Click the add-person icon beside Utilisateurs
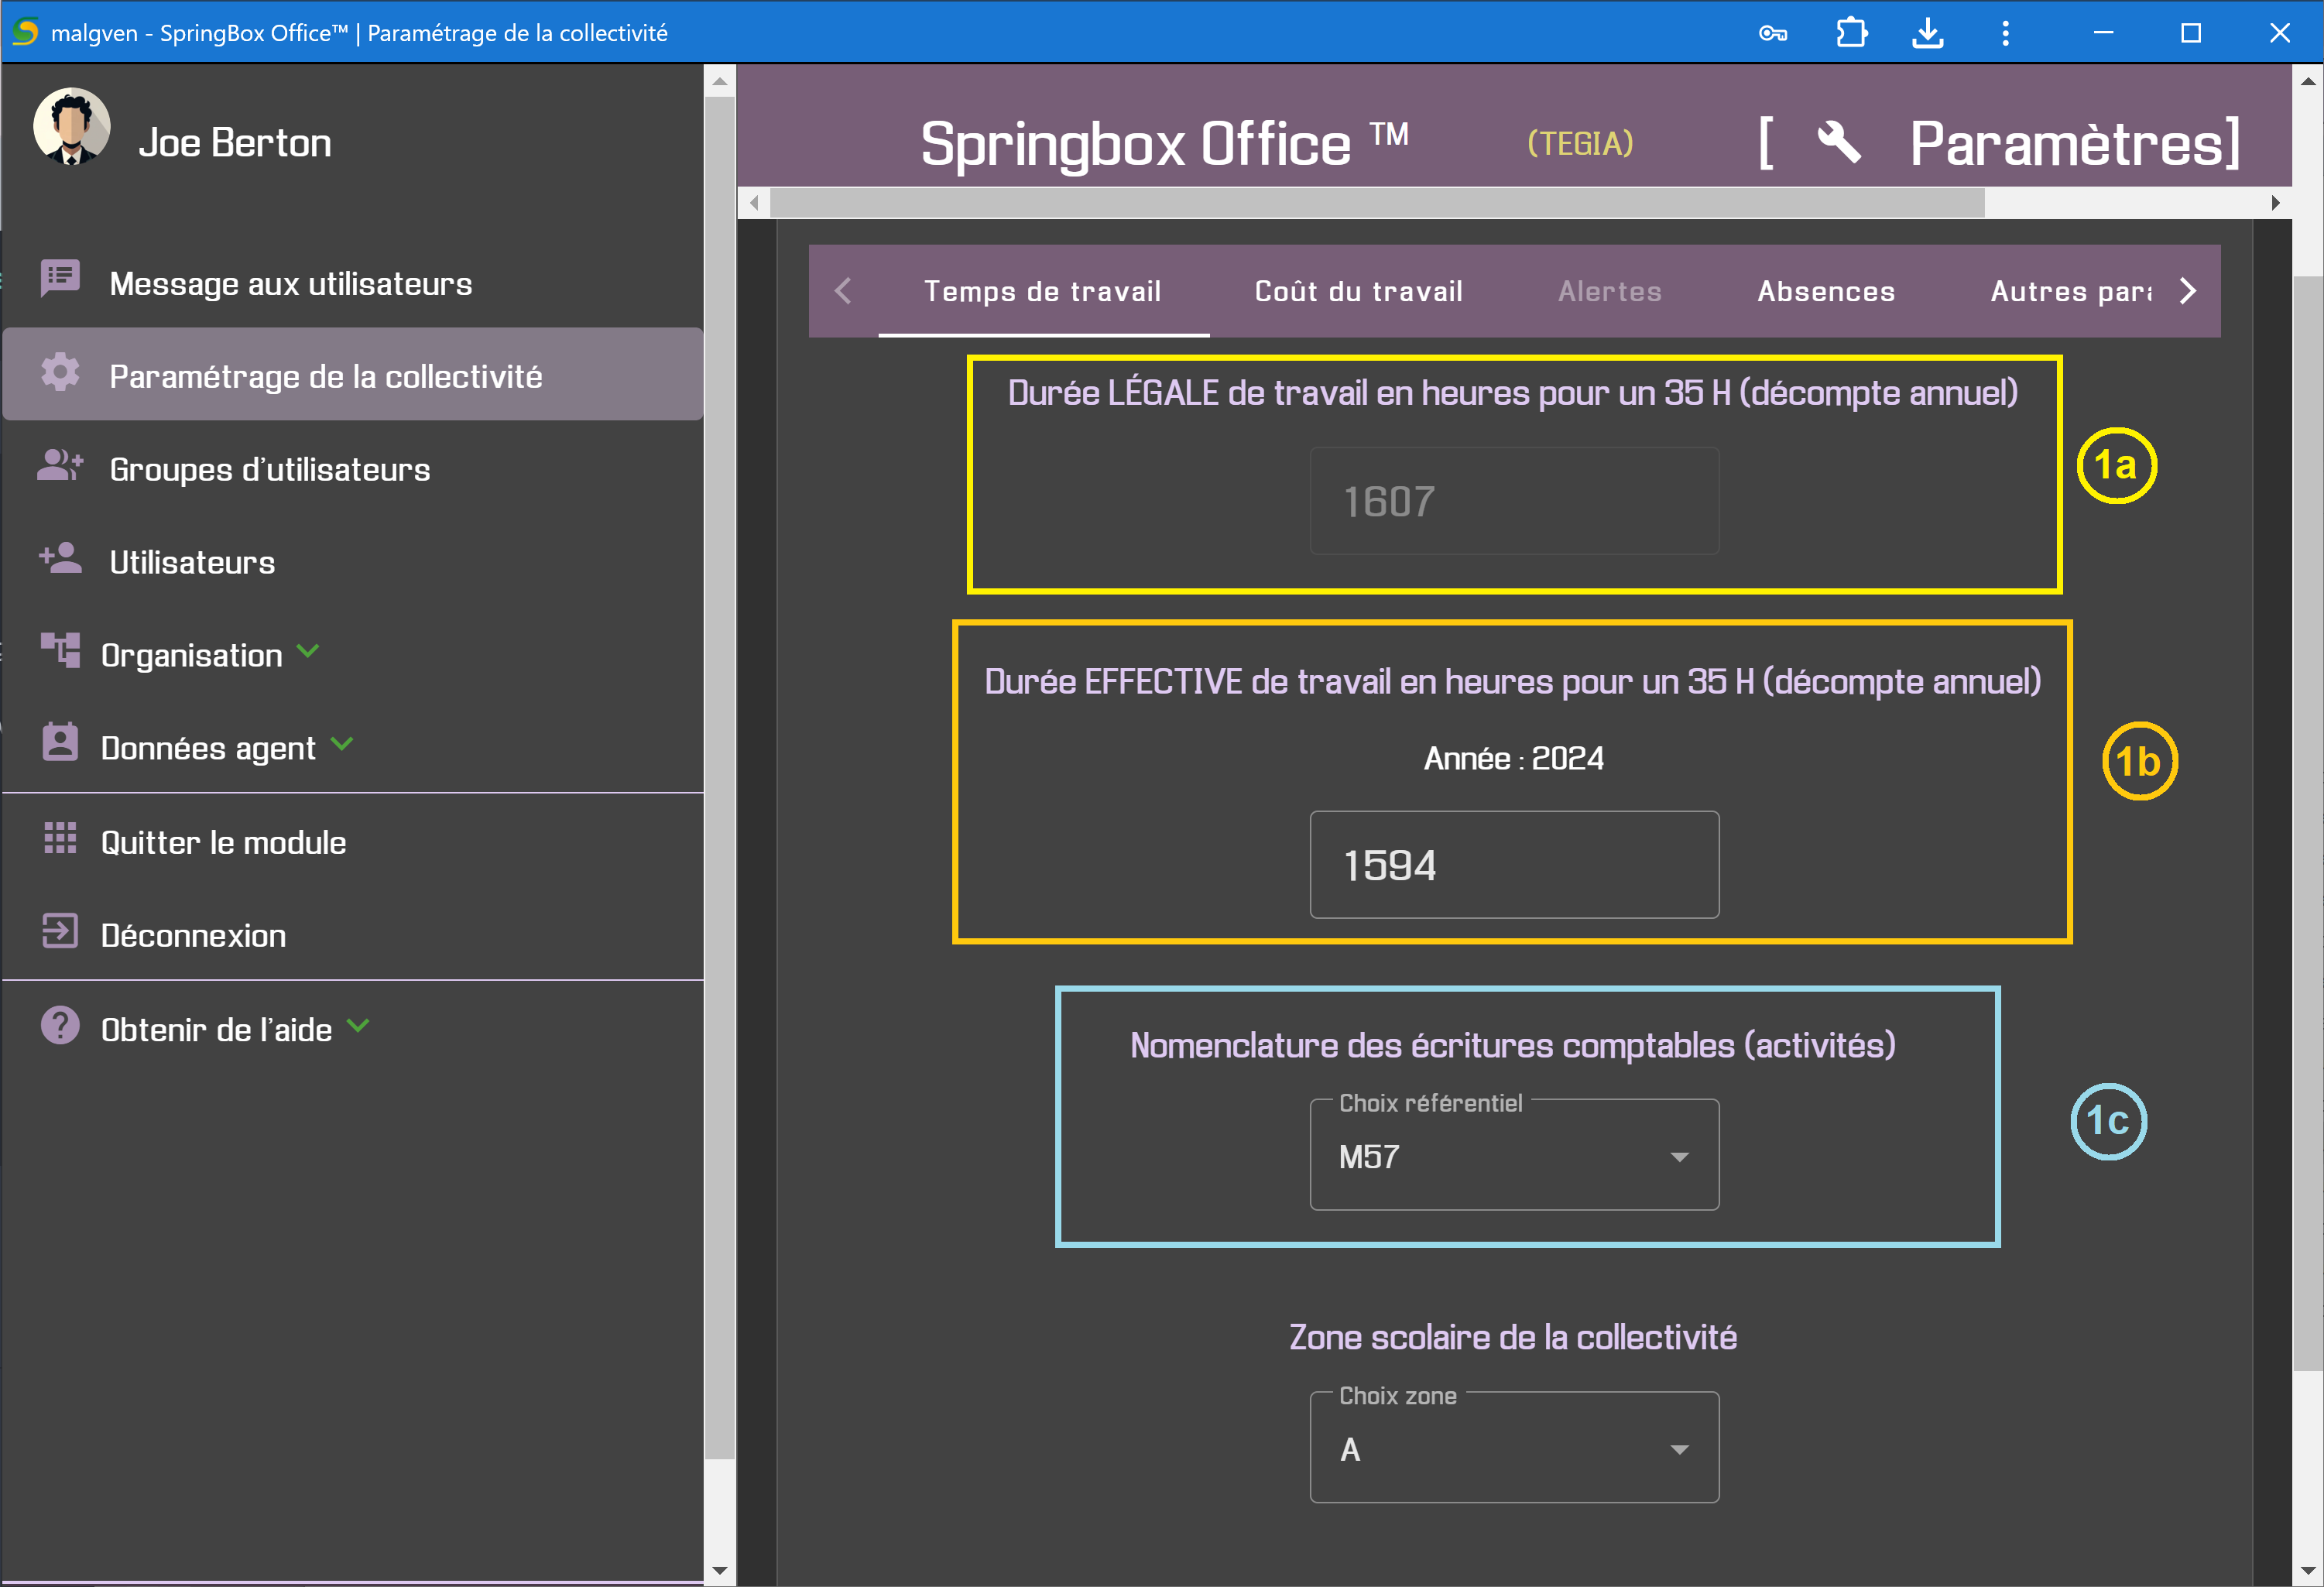 pyautogui.click(x=60, y=558)
